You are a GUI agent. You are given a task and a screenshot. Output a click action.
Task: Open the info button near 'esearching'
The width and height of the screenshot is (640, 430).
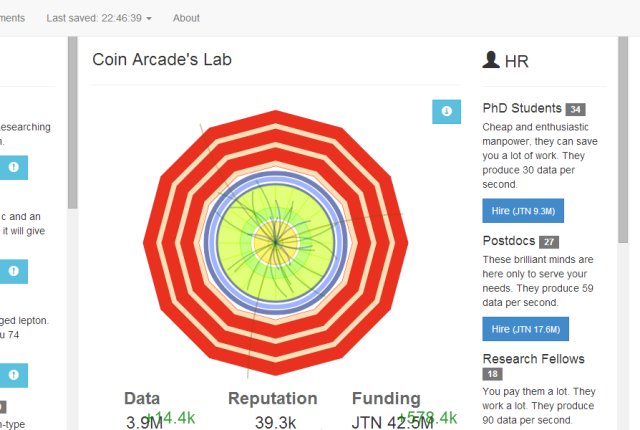(13, 167)
